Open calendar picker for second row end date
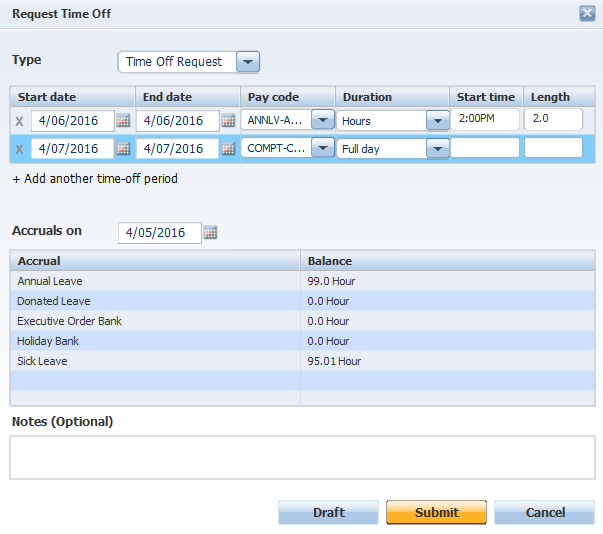The width and height of the screenshot is (603, 534). (x=228, y=149)
